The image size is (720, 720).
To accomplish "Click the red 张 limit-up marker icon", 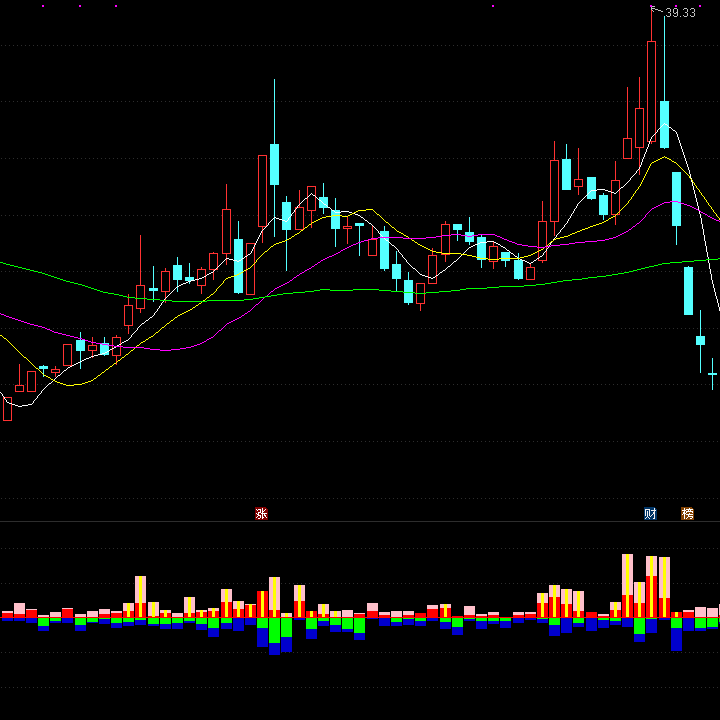I will [261, 513].
